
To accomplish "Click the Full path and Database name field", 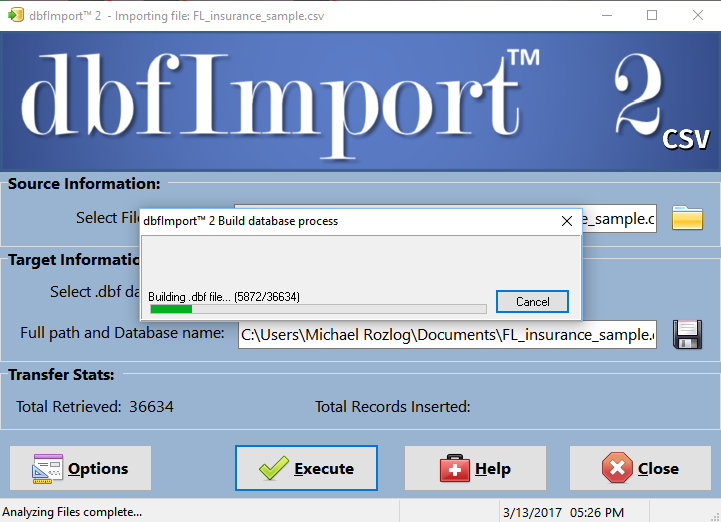I will click(447, 335).
